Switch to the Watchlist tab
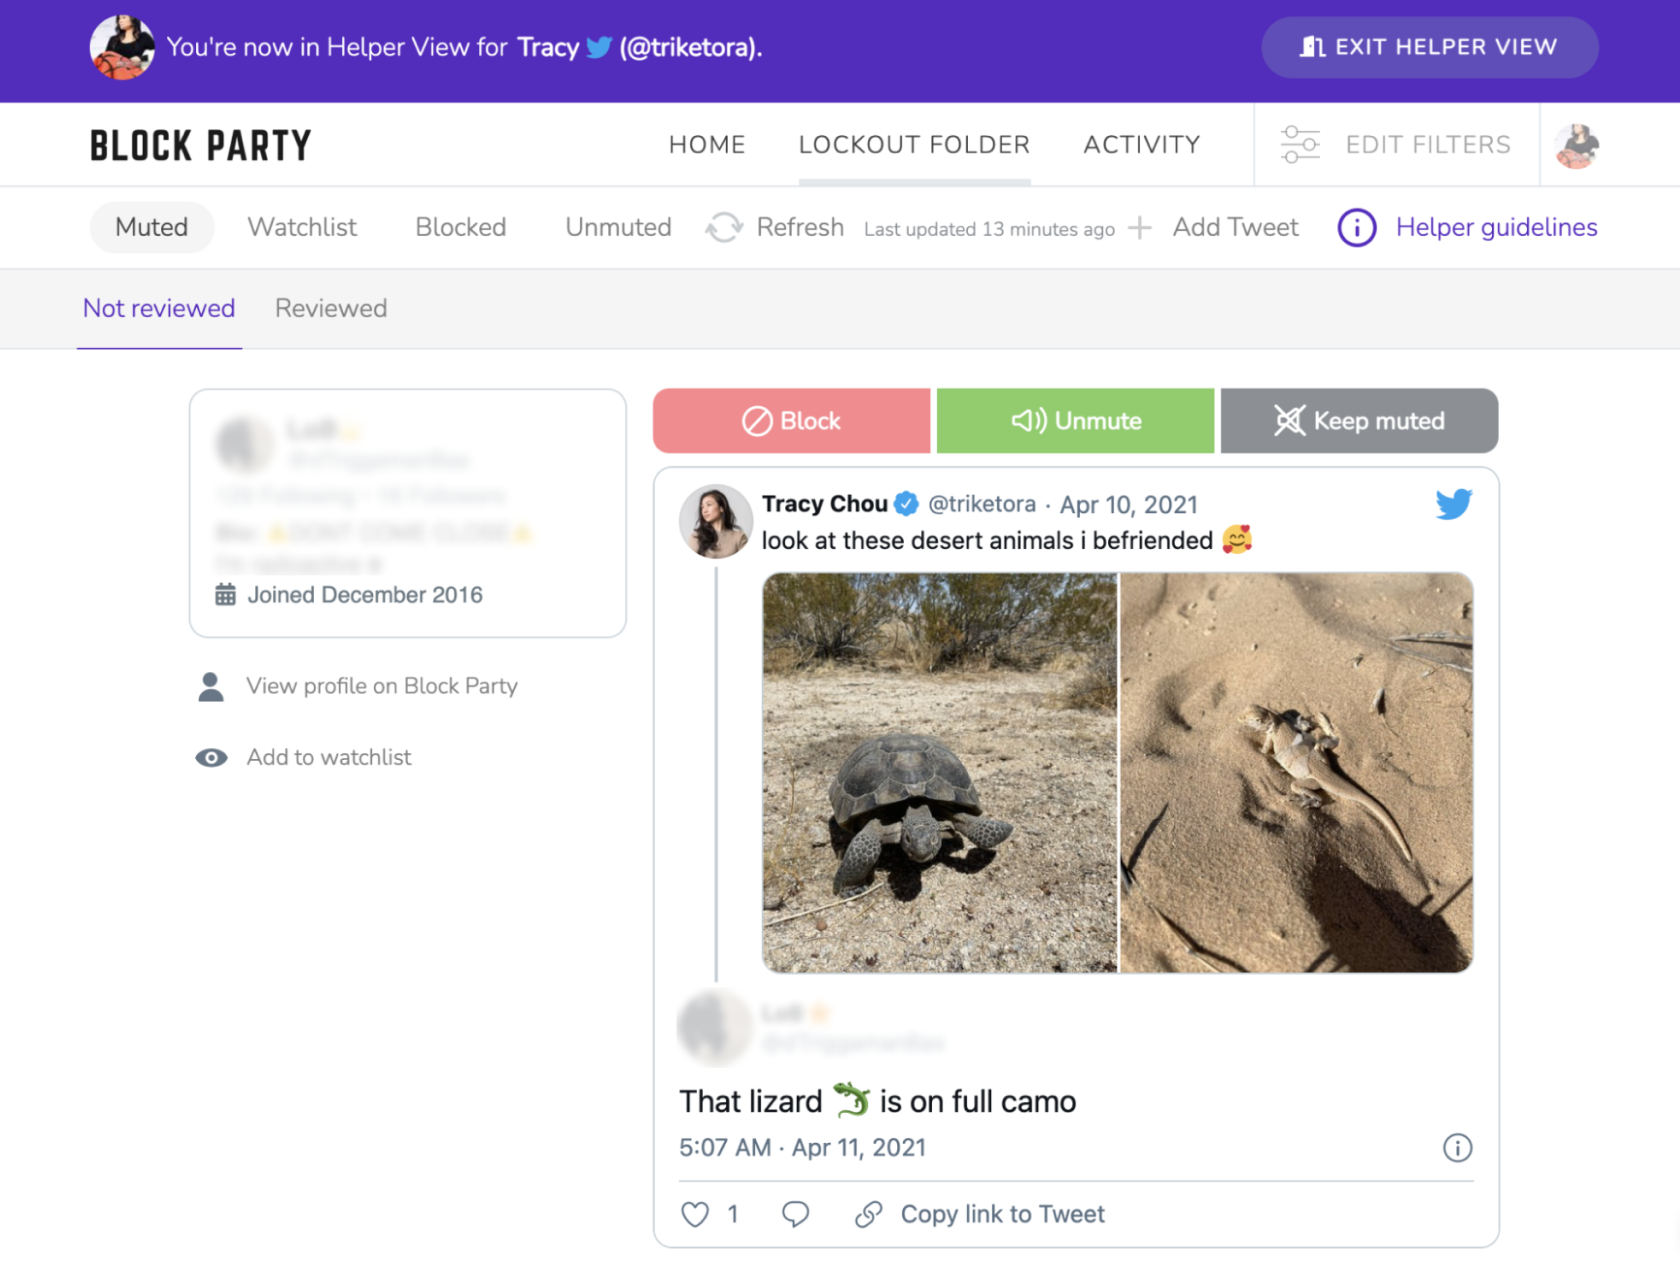Image resolution: width=1680 pixels, height=1278 pixels. pyautogui.click(x=302, y=227)
